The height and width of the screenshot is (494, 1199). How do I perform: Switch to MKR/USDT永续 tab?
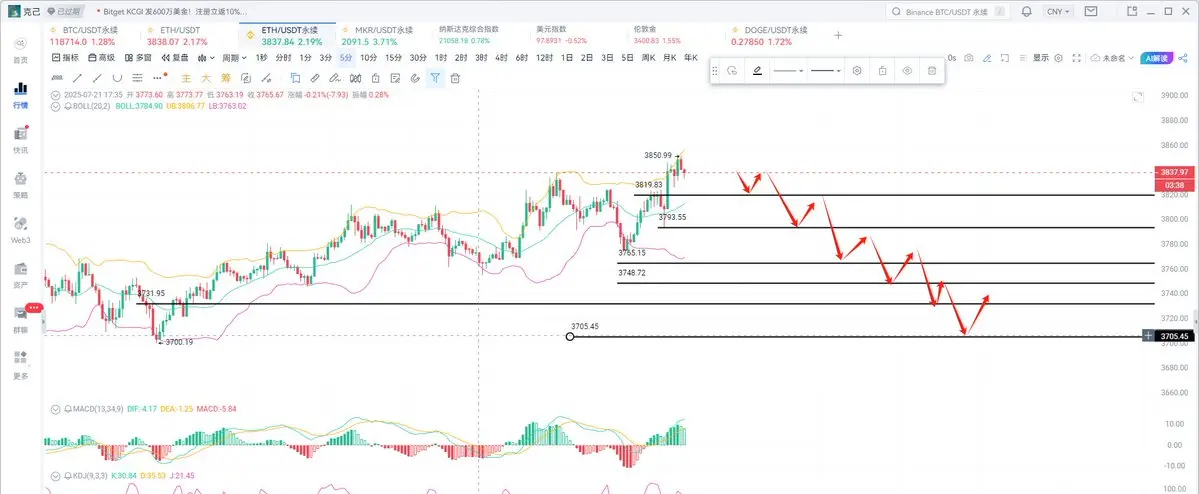click(378, 35)
